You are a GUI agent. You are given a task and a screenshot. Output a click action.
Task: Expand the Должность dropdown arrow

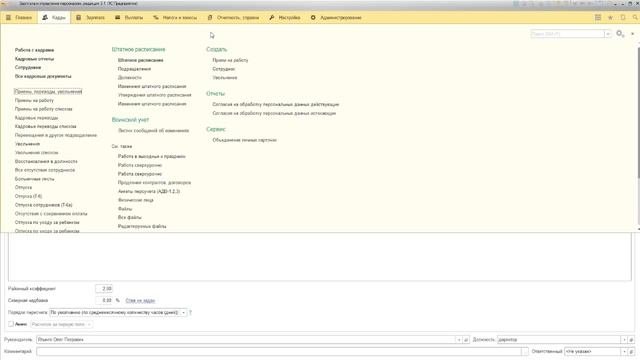coord(624,340)
